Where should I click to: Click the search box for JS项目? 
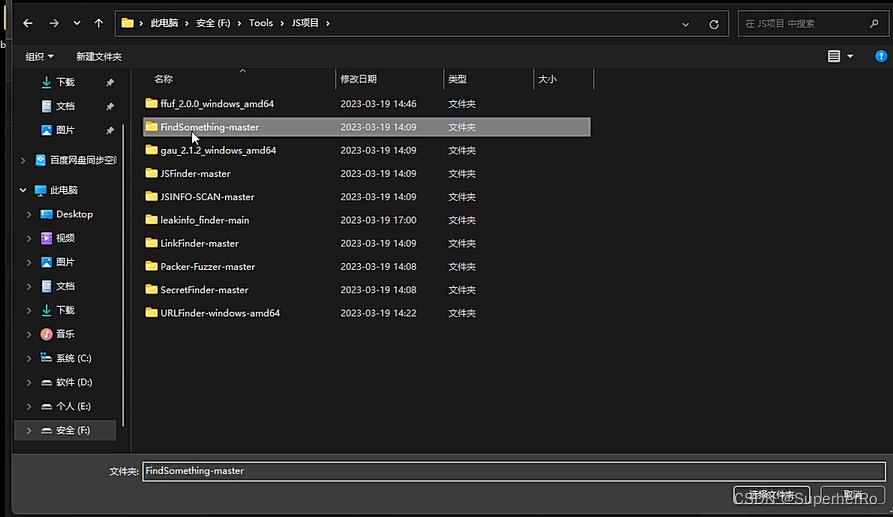pyautogui.click(x=813, y=23)
